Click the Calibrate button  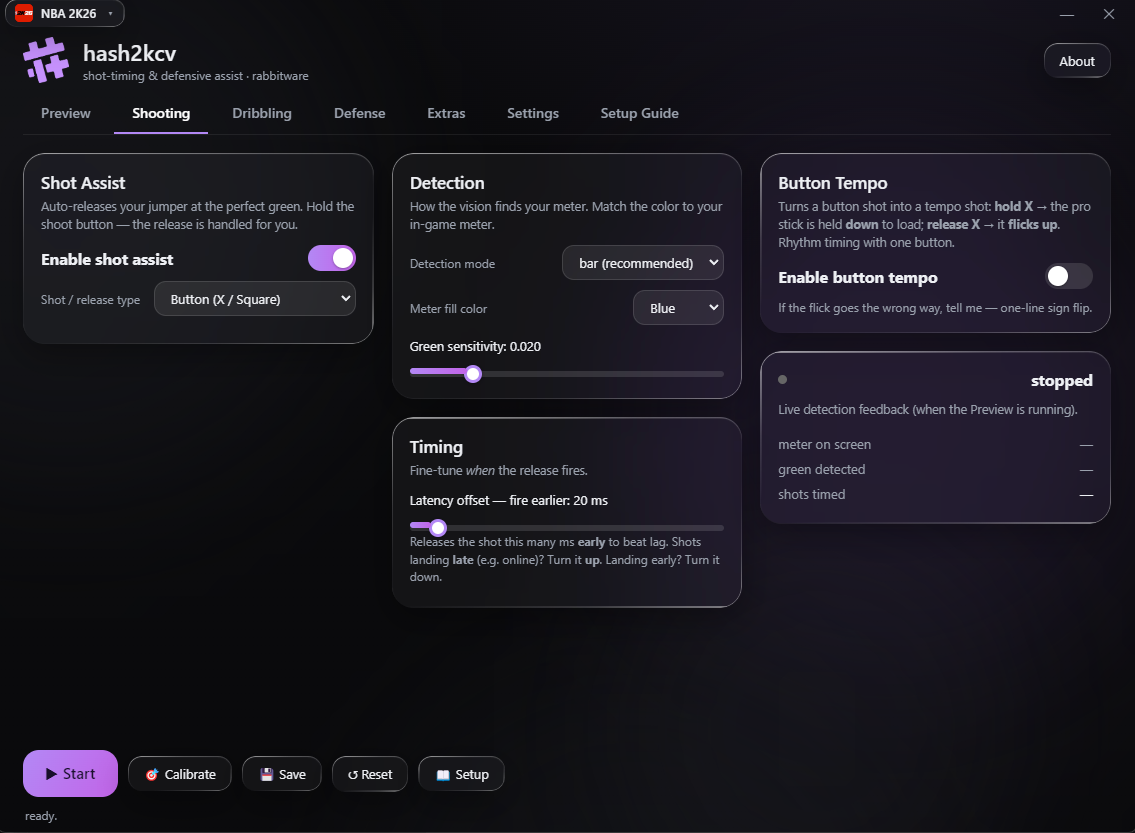[180, 774]
